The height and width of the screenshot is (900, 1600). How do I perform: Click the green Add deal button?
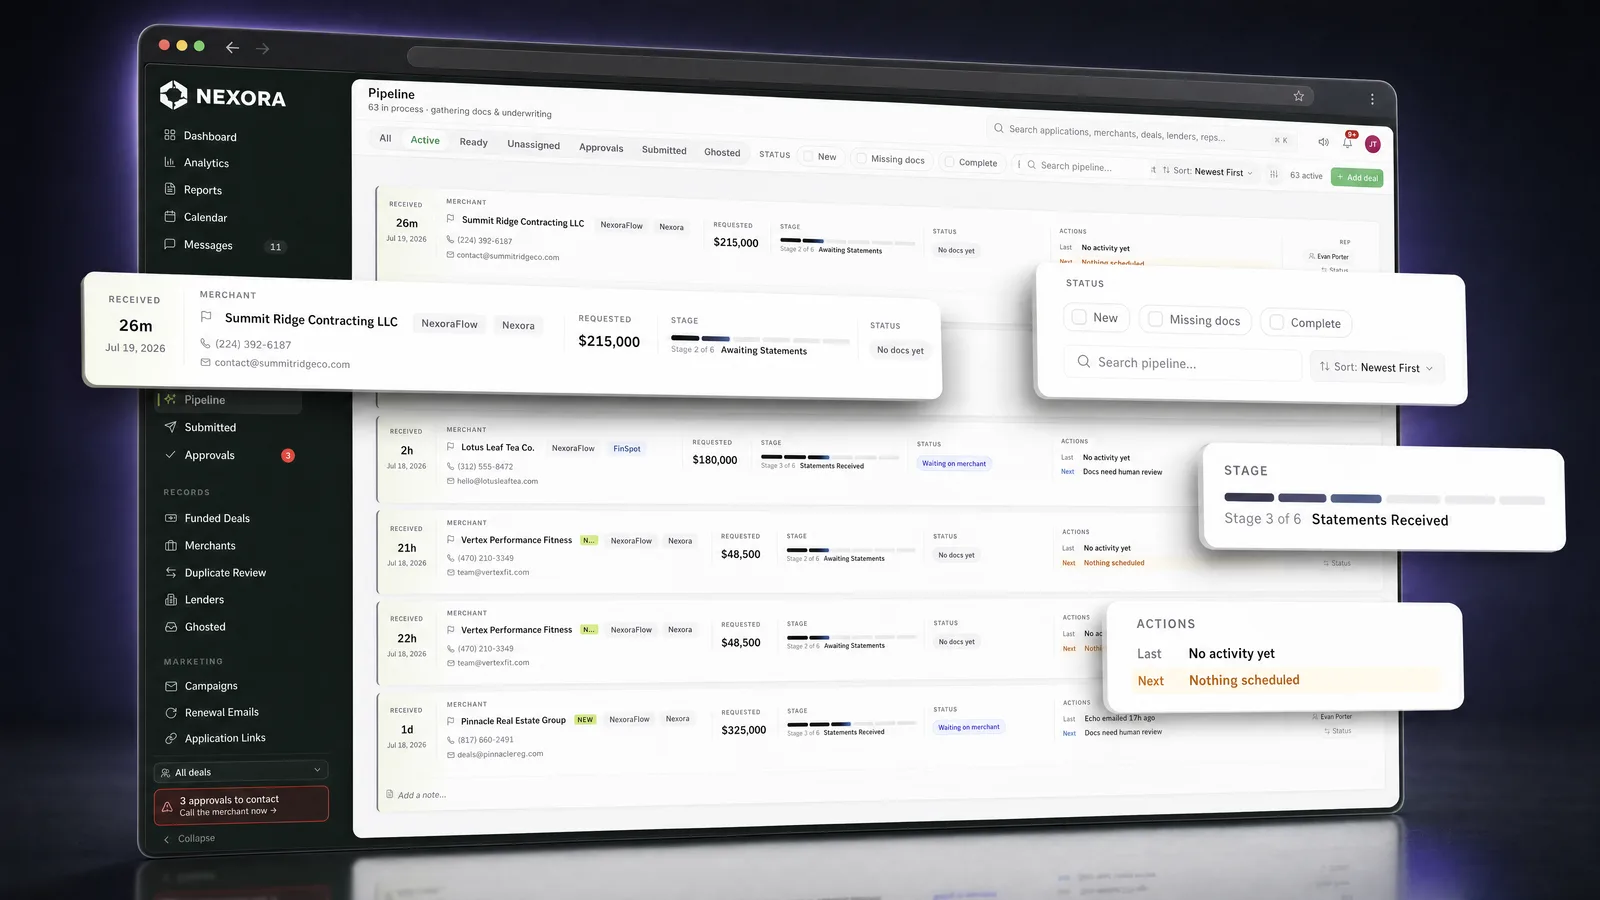coord(1357,177)
